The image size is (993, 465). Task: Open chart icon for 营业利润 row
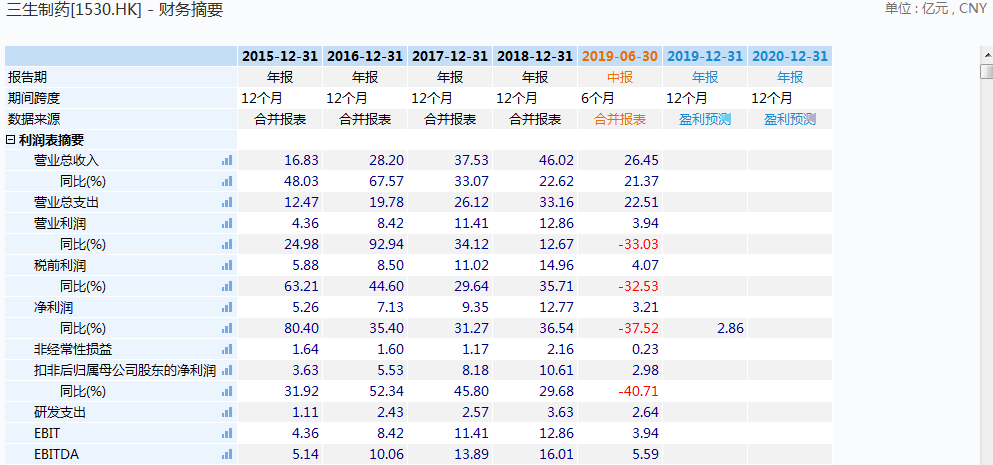coord(227,224)
